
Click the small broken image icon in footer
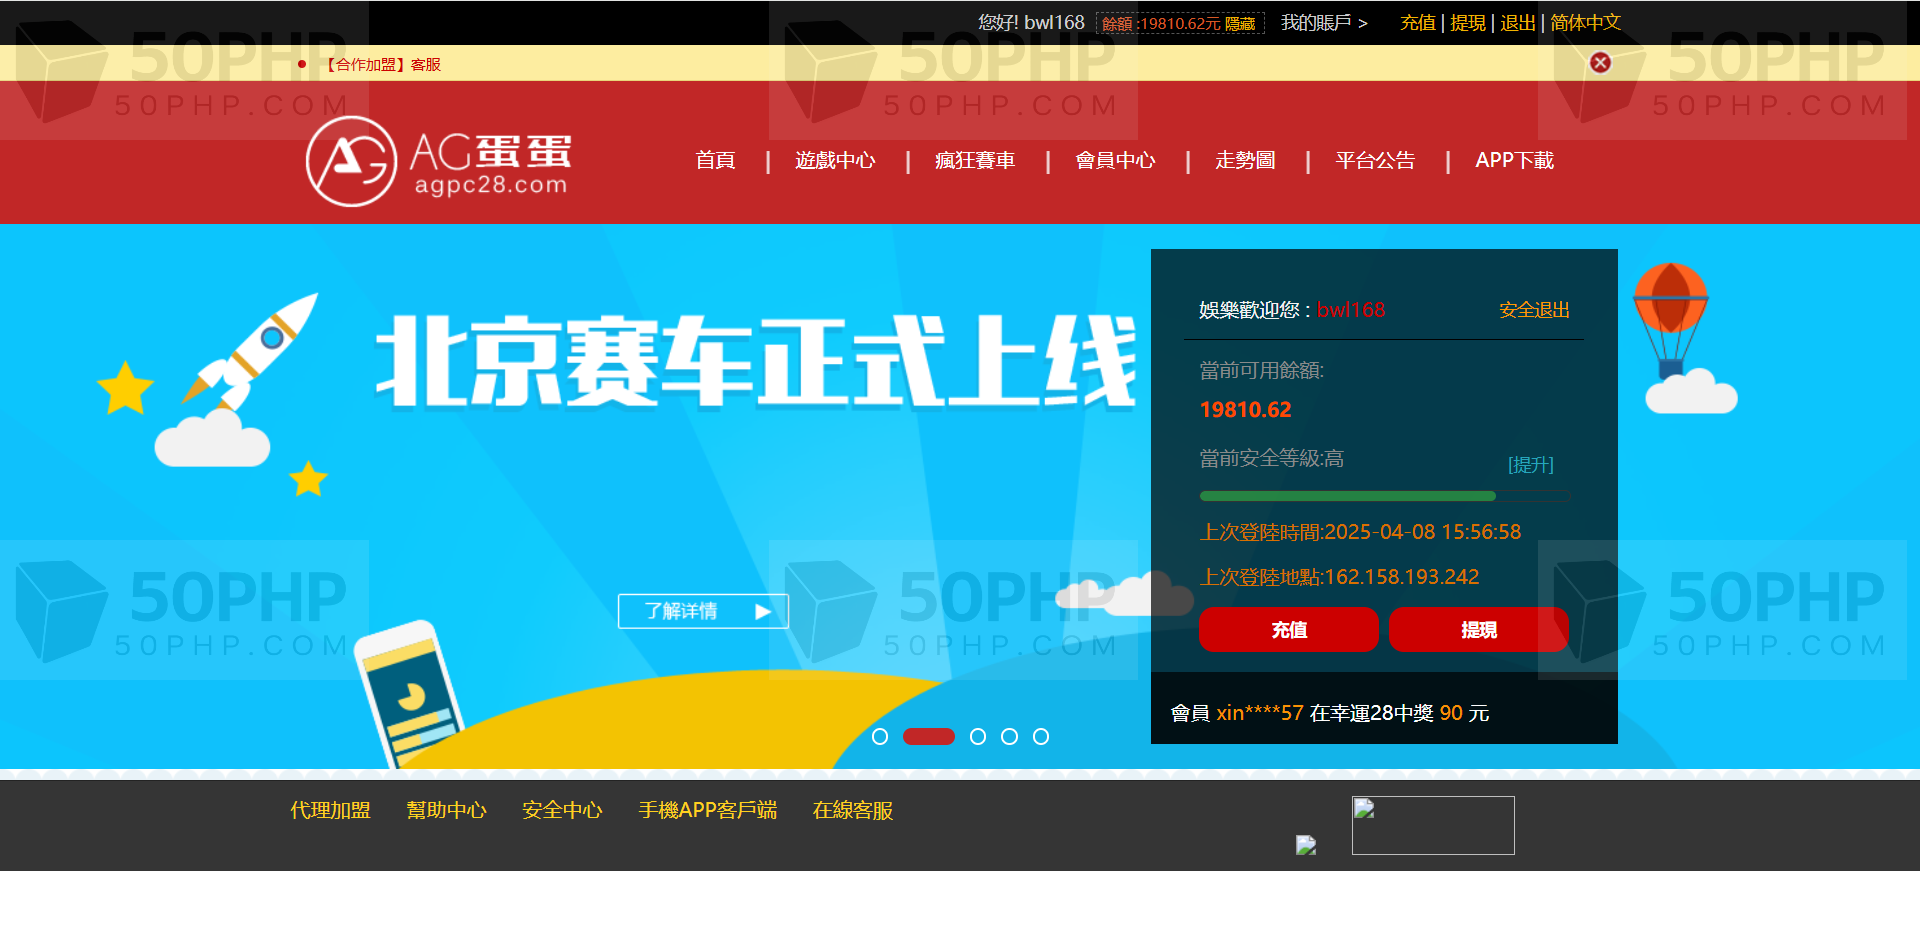pos(1306,845)
